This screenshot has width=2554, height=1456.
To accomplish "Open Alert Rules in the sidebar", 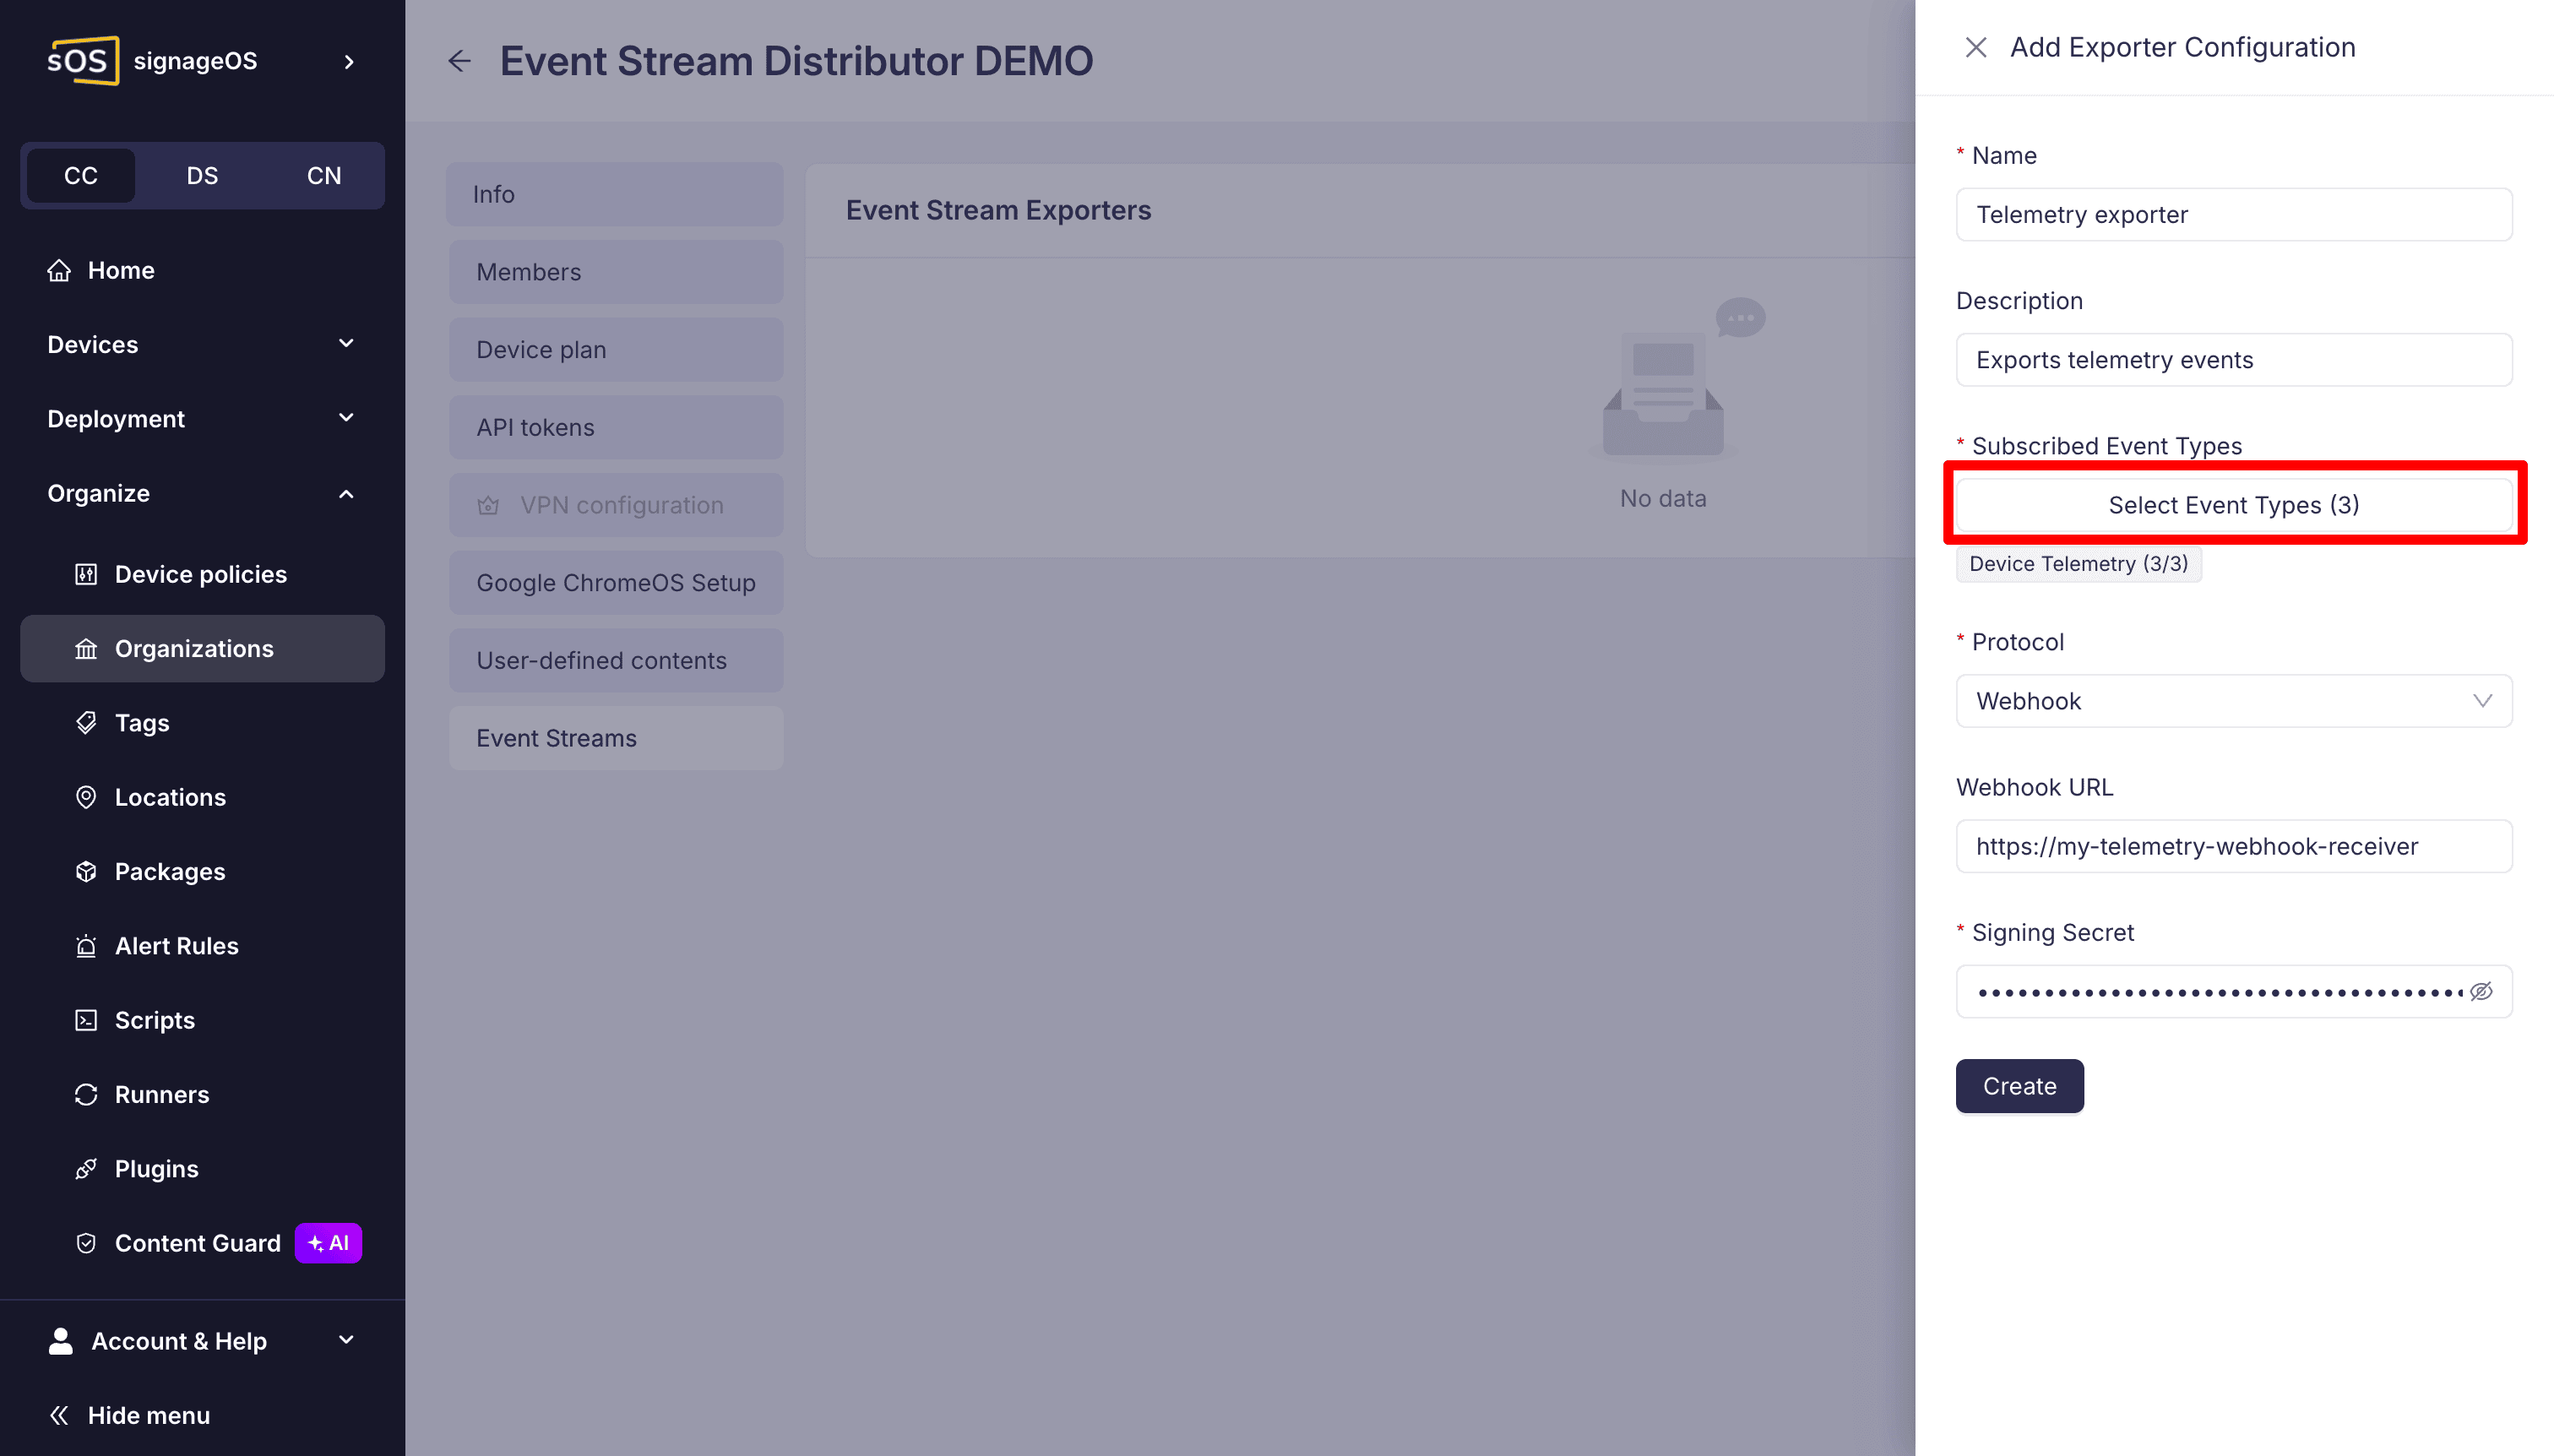I will pyautogui.click(x=202, y=946).
